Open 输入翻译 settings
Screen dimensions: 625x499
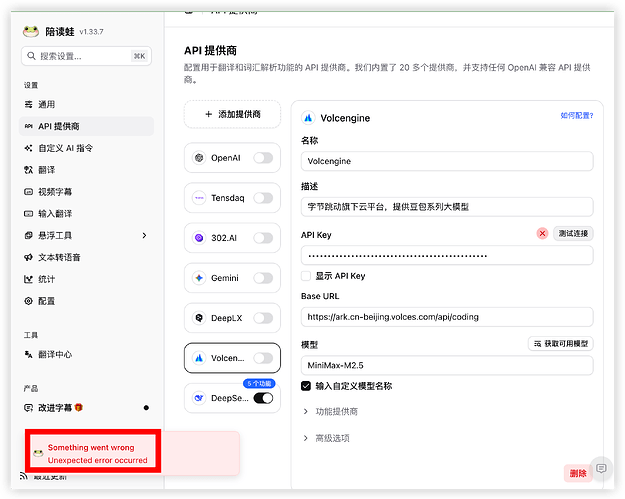86,214
